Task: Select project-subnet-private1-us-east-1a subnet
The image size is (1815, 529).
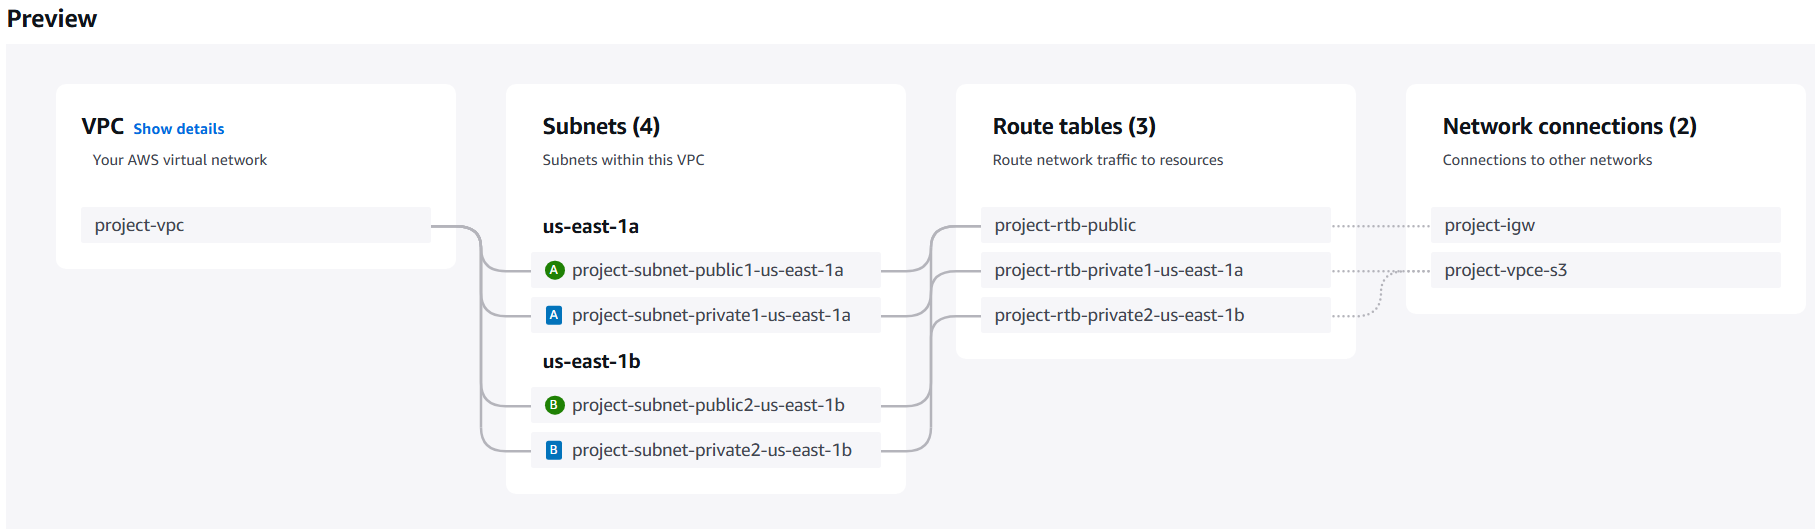Action: (711, 315)
